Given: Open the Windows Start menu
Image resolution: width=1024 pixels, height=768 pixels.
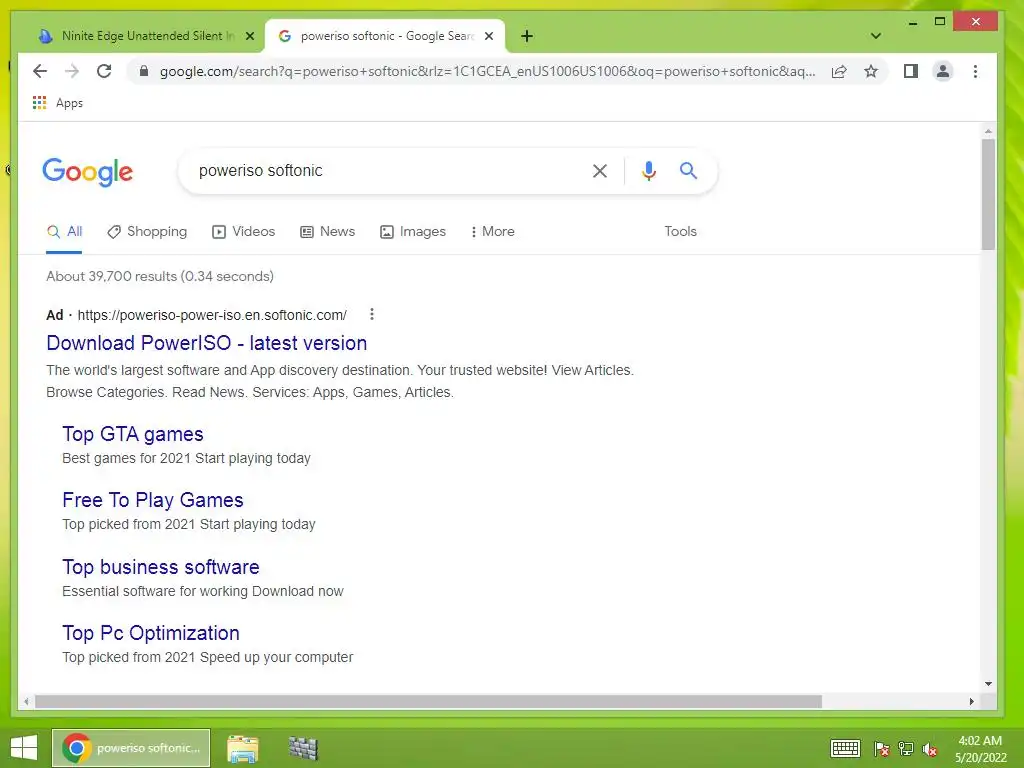Looking at the screenshot, I should (24, 748).
